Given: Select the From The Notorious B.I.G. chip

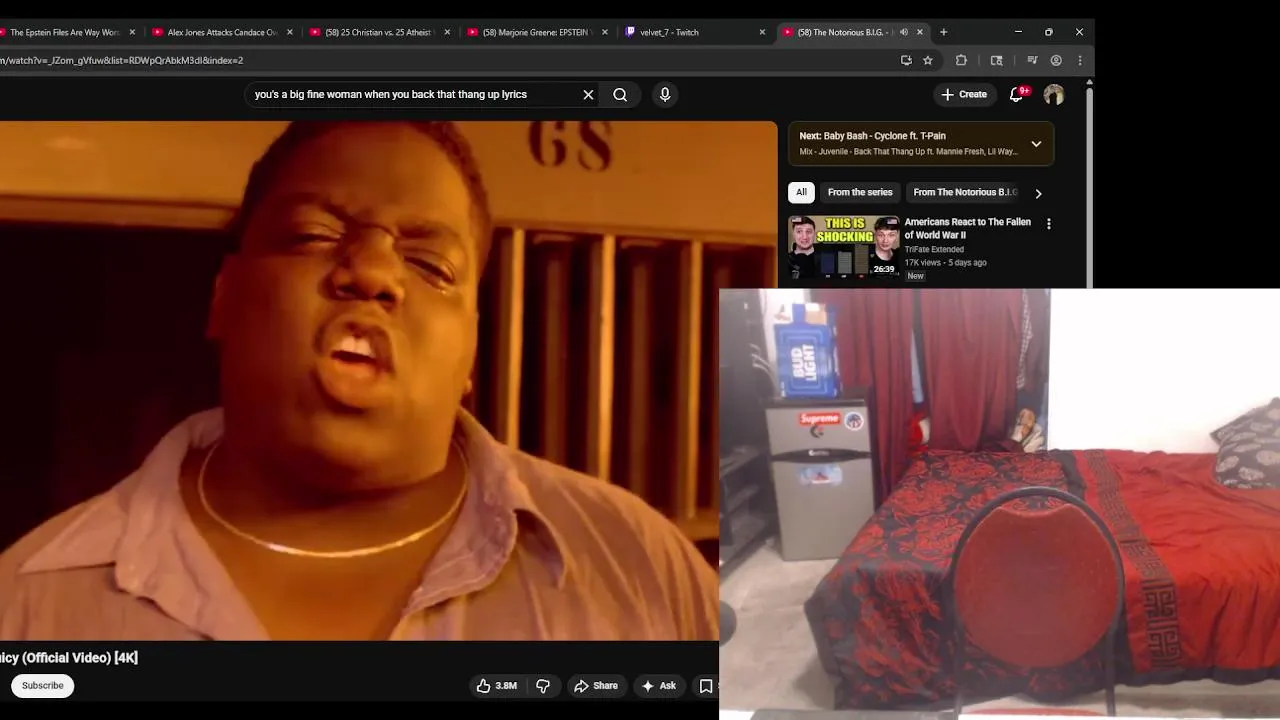Looking at the screenshot, I should click(x=964, y=192).
